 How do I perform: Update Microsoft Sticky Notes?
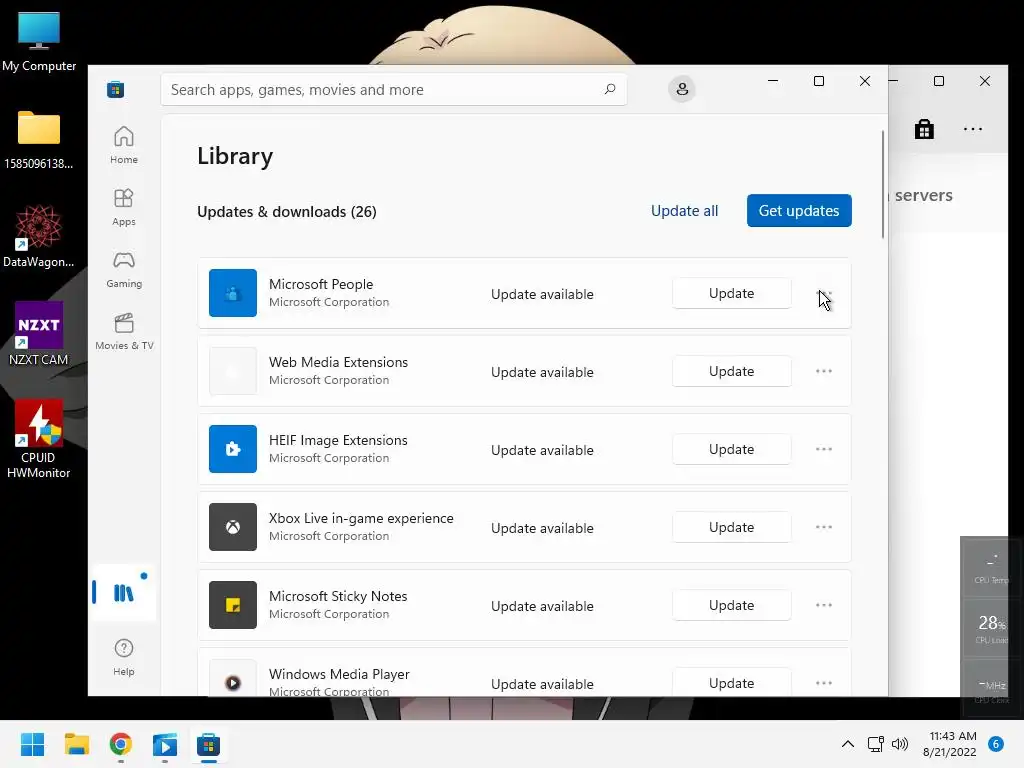tap(731, 605)
